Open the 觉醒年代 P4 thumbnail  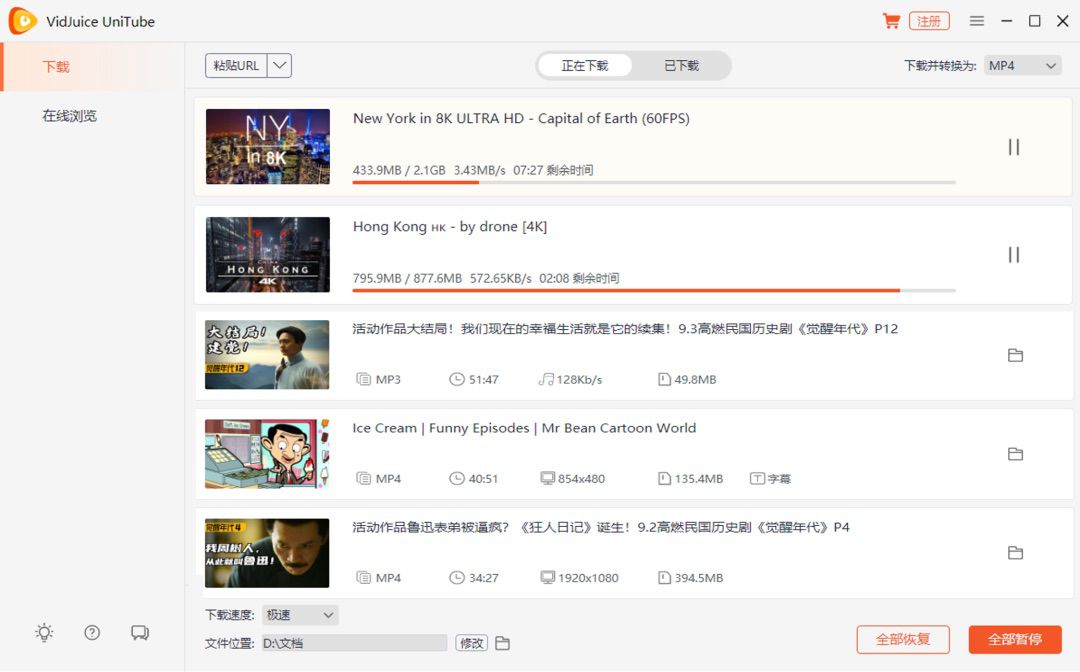(x=267, y=553)
